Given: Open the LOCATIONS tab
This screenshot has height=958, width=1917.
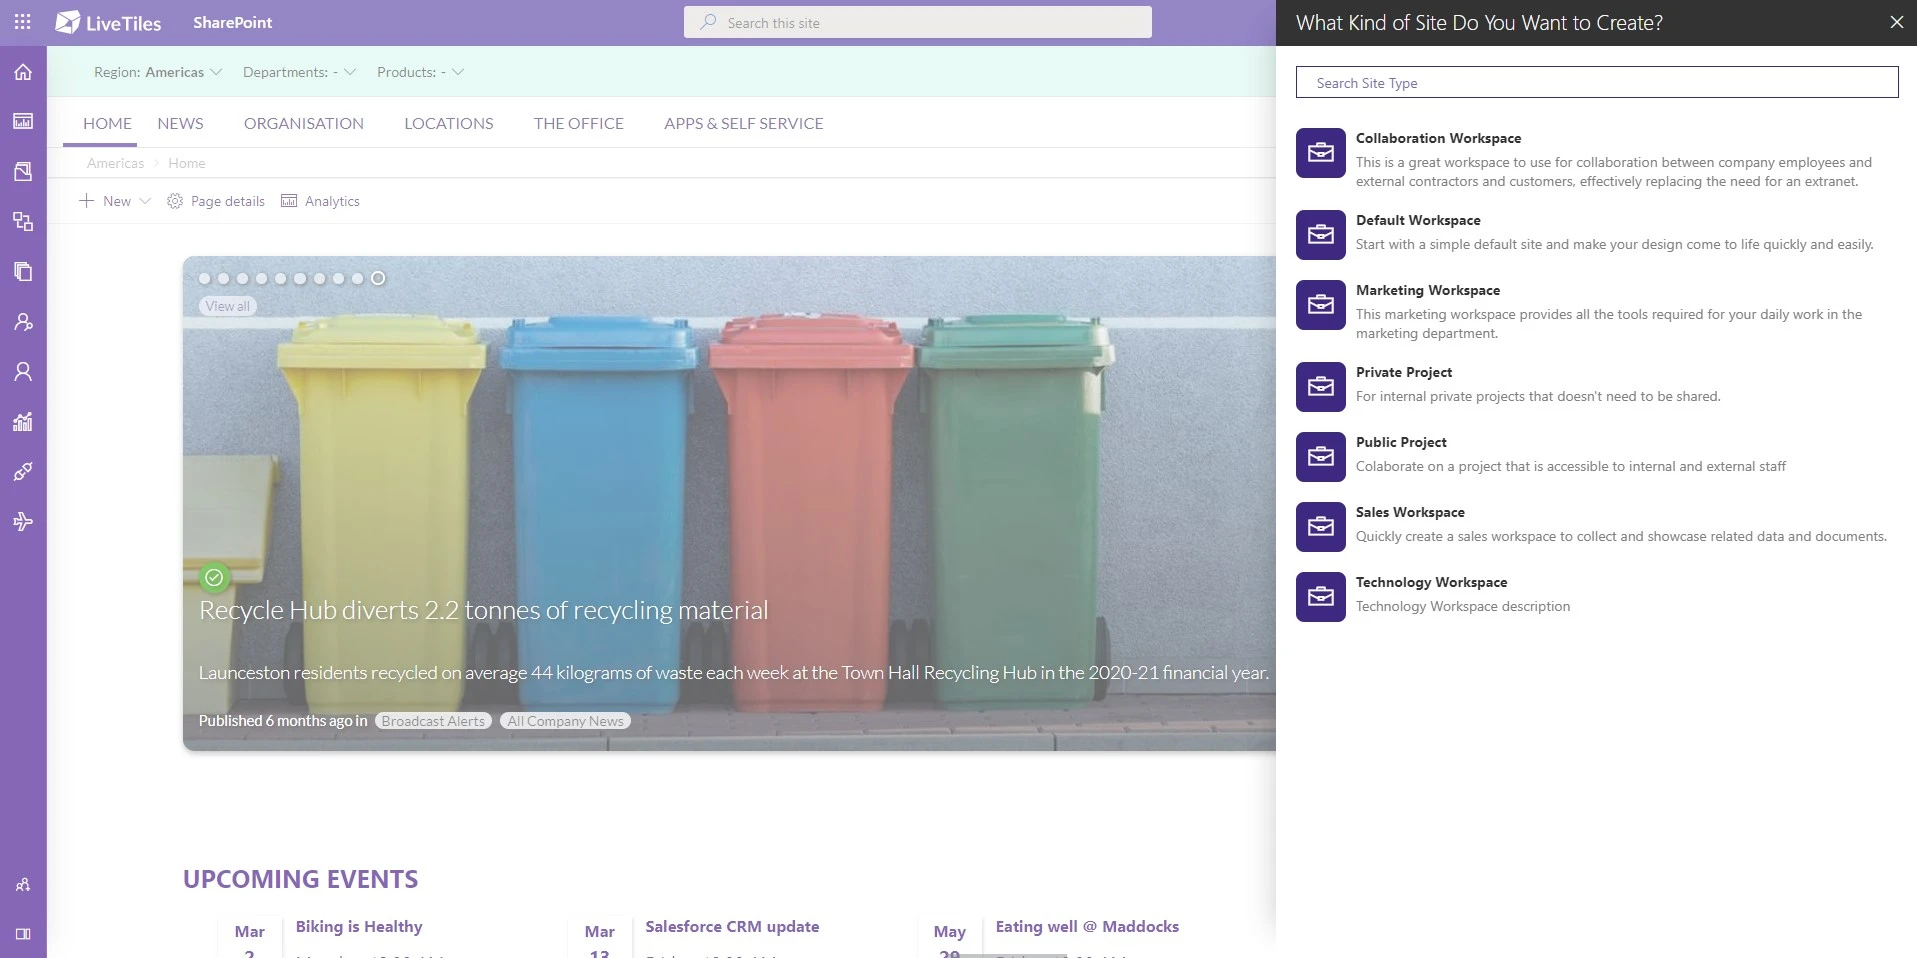Looking at the screenshot, I should click(x=449, y=123).
